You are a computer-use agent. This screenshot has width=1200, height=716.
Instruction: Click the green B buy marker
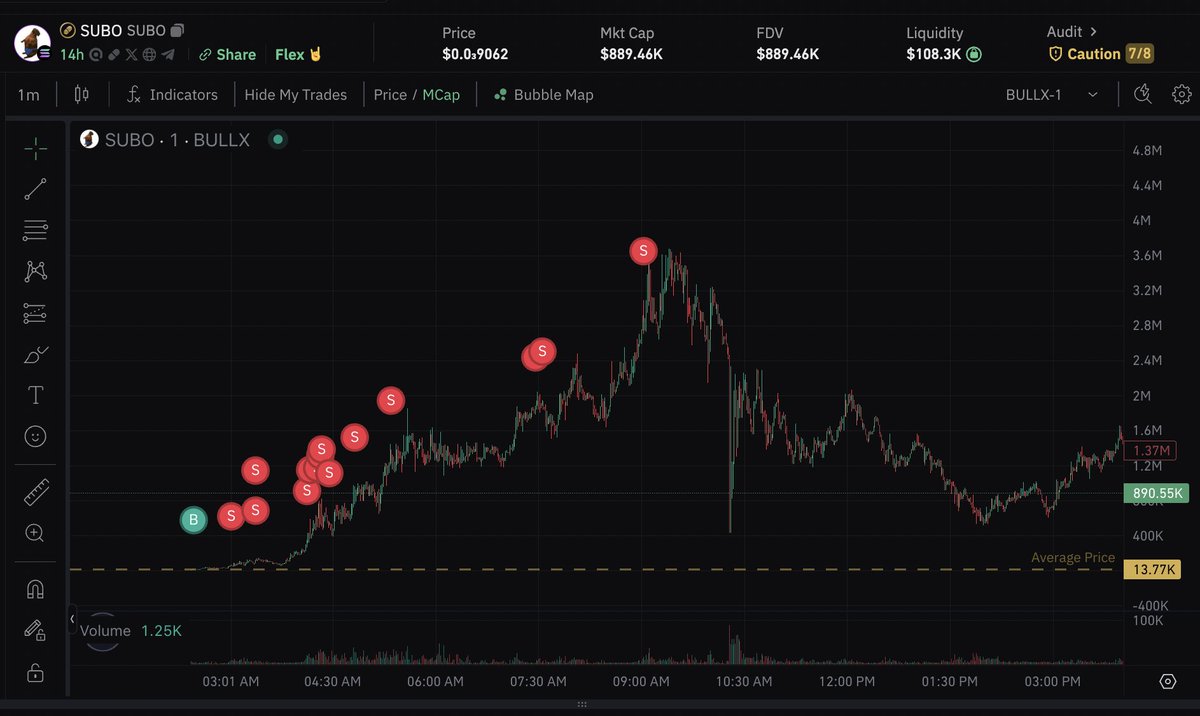pos(193,519)
